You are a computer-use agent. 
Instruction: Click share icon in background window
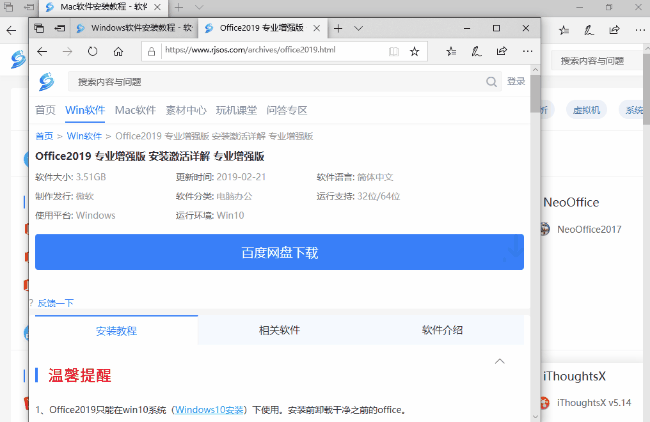614,30
